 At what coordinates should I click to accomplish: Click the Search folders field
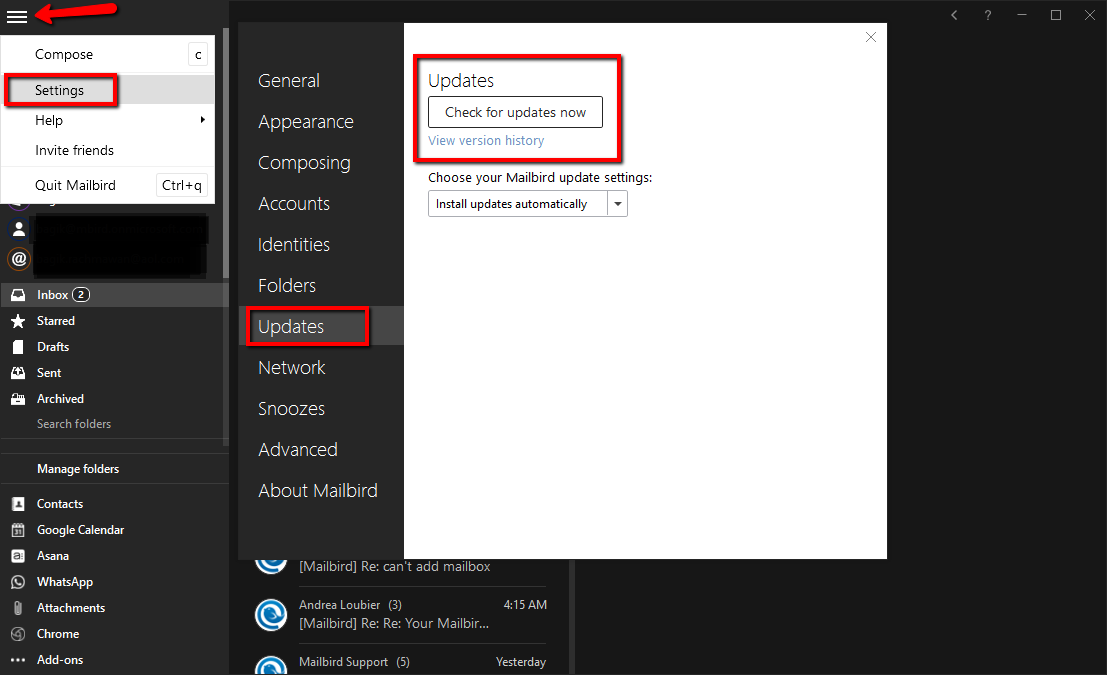point(73,424)
